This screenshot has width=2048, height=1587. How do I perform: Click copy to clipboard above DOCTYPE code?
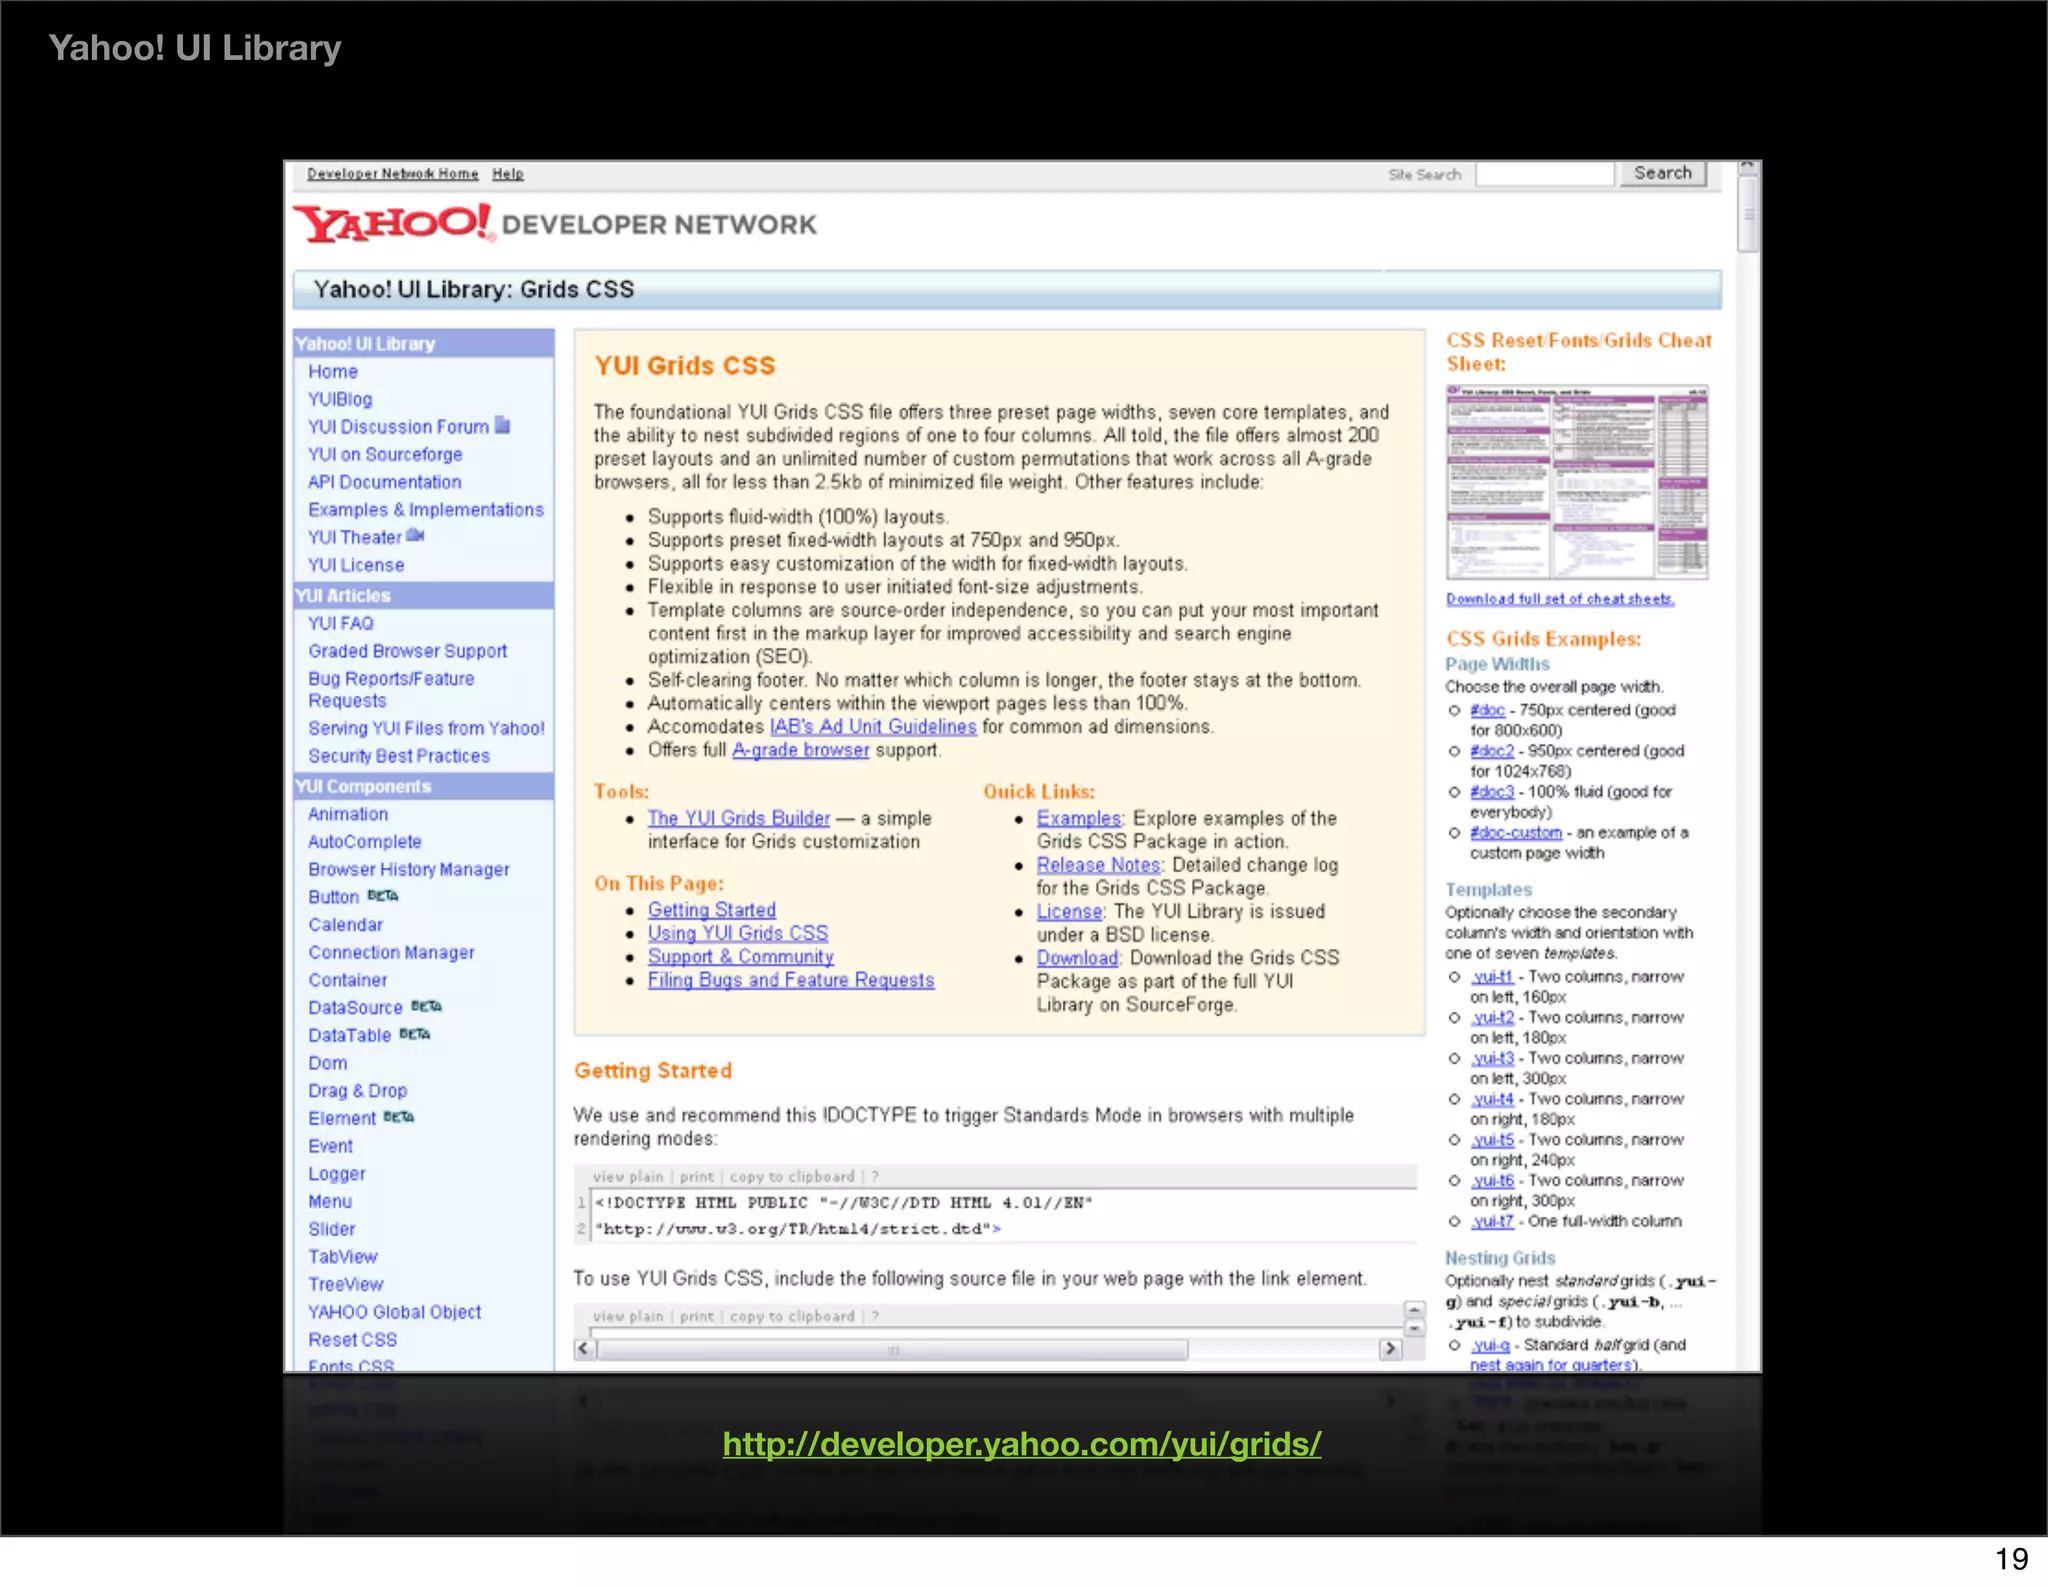[792, 1177]
